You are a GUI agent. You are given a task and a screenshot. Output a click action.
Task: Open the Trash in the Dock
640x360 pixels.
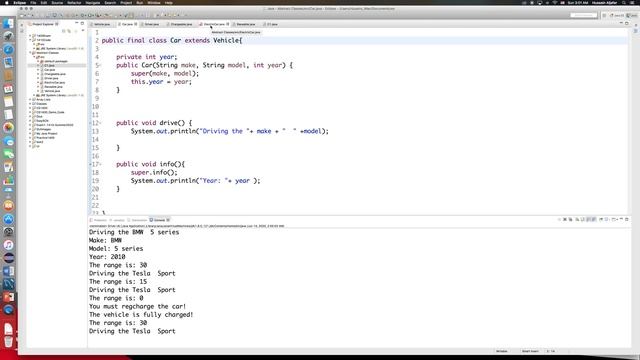[x=8, y=341]
